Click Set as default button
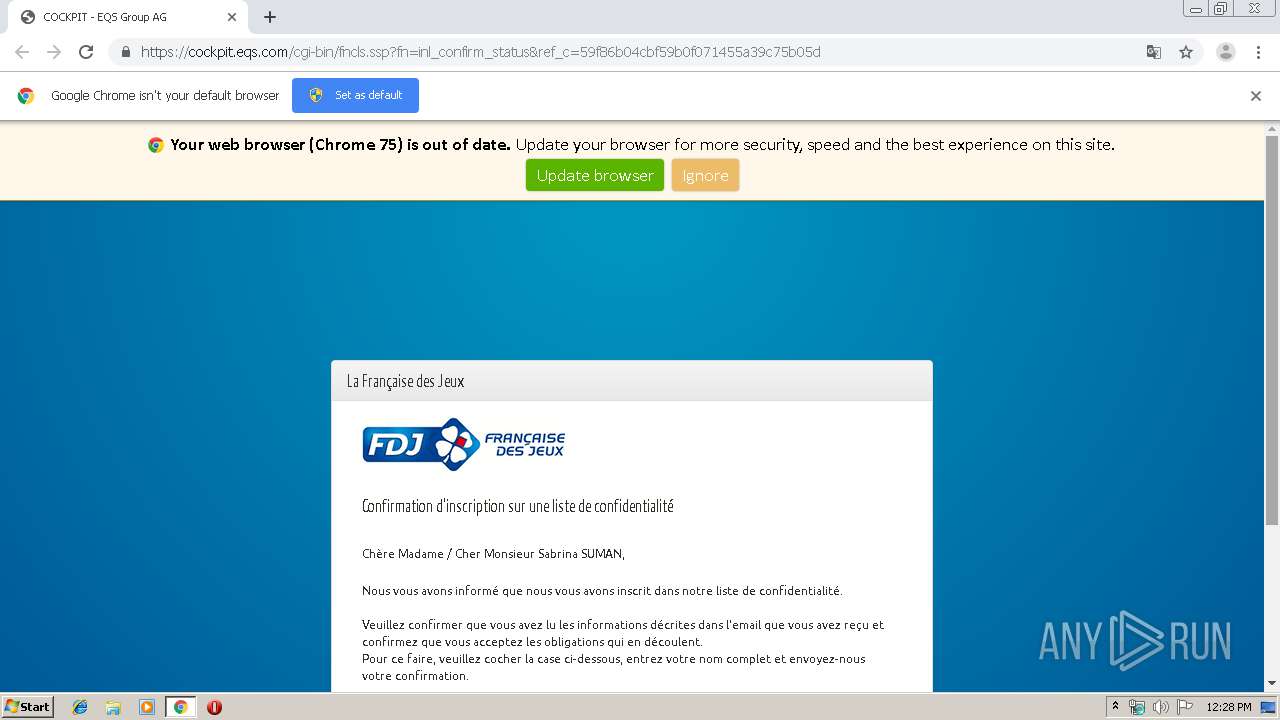The width and height of the screenshot is (1280, 720). (x=355, y=95)
